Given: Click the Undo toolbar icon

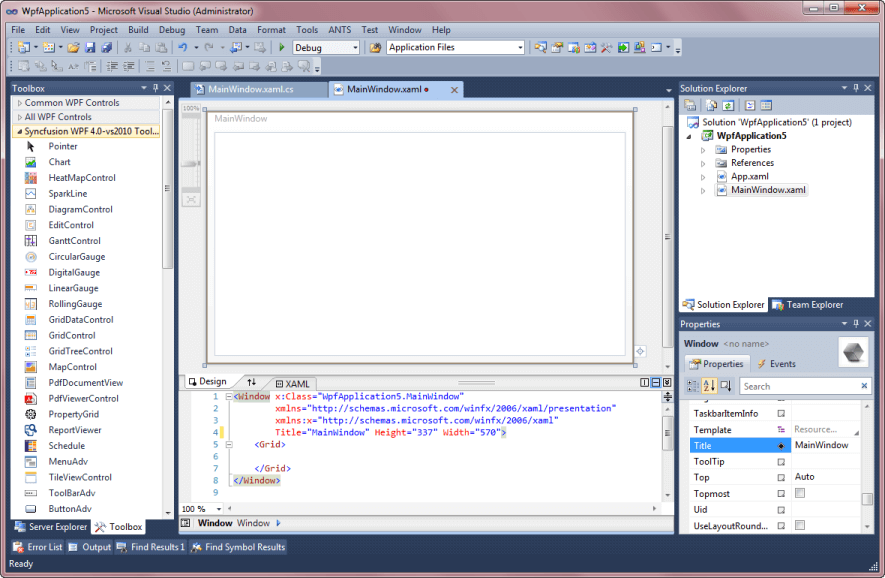Looking at the screenshot, I should (183, 47).
